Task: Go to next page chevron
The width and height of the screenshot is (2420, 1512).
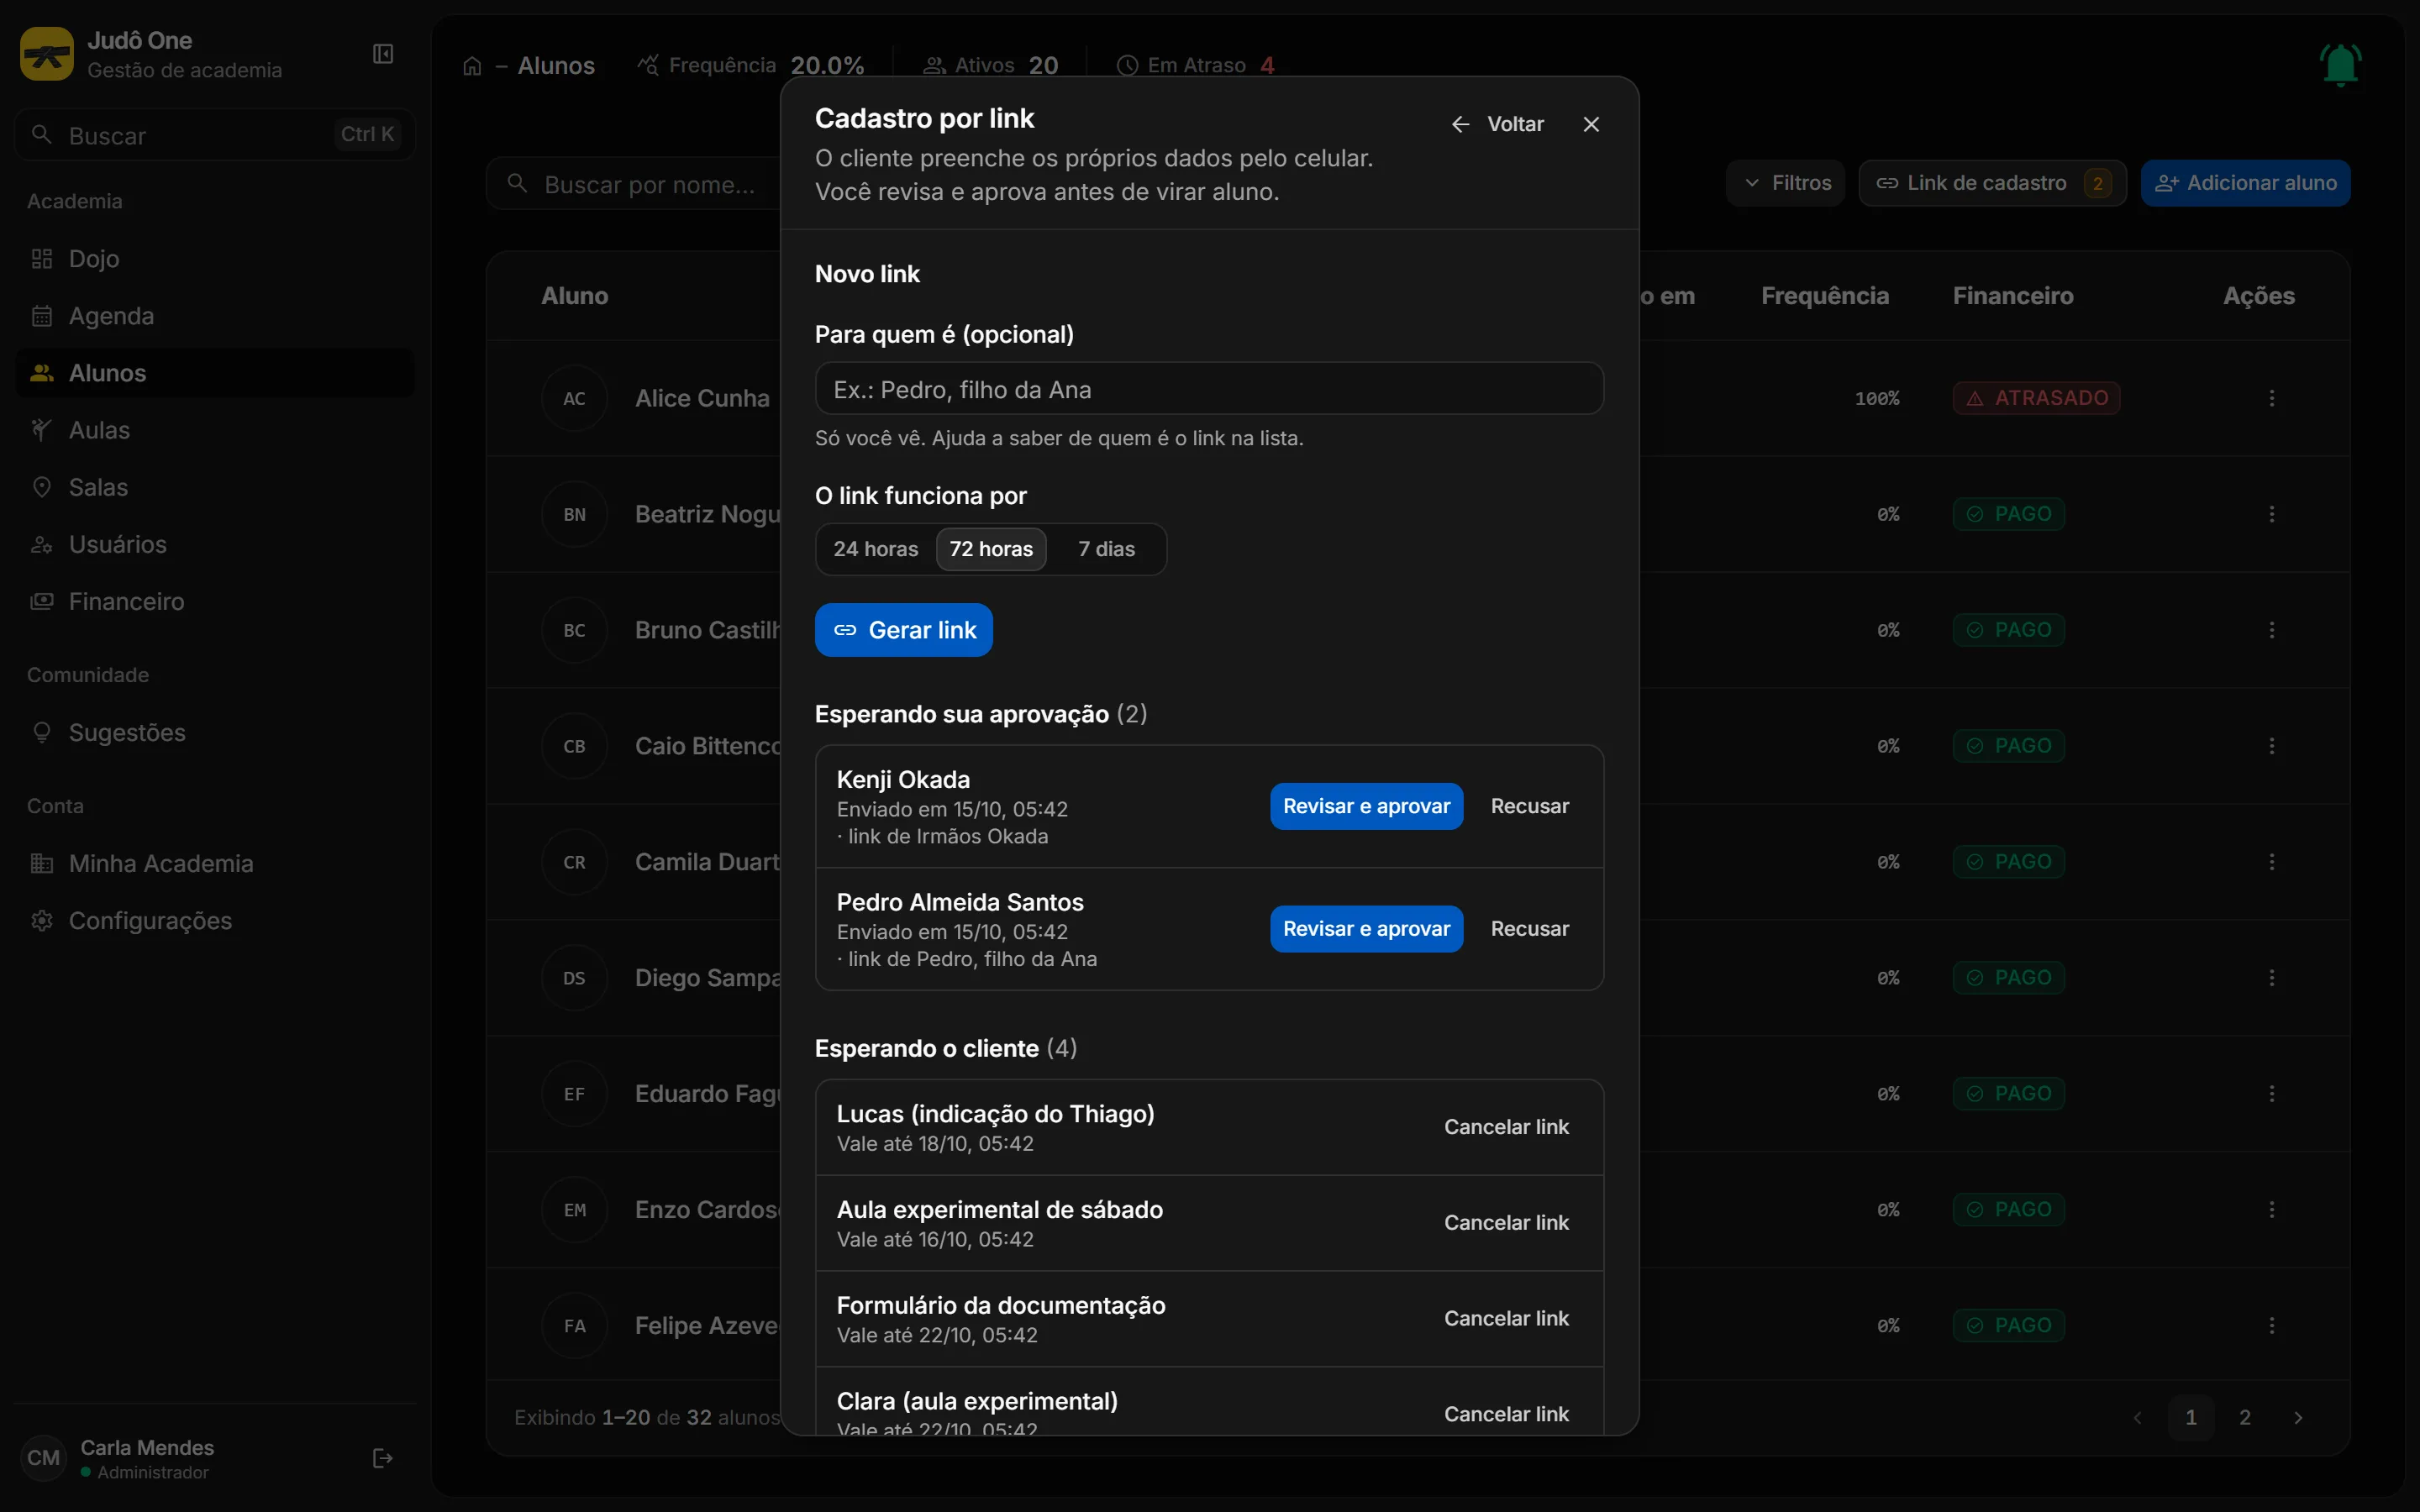Action: pos(2298,1418)
